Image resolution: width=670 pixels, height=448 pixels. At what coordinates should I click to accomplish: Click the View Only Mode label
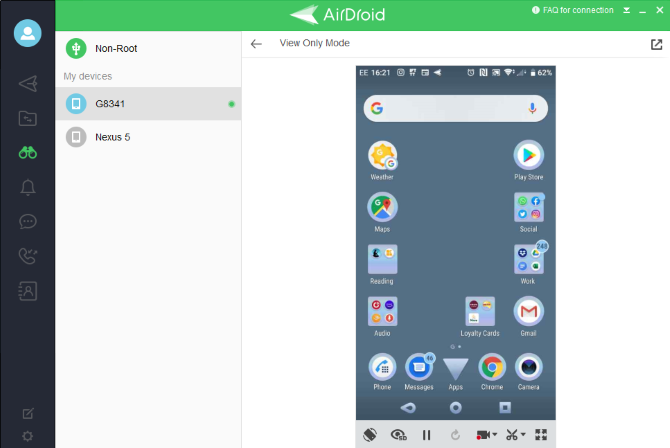point(314,43)
